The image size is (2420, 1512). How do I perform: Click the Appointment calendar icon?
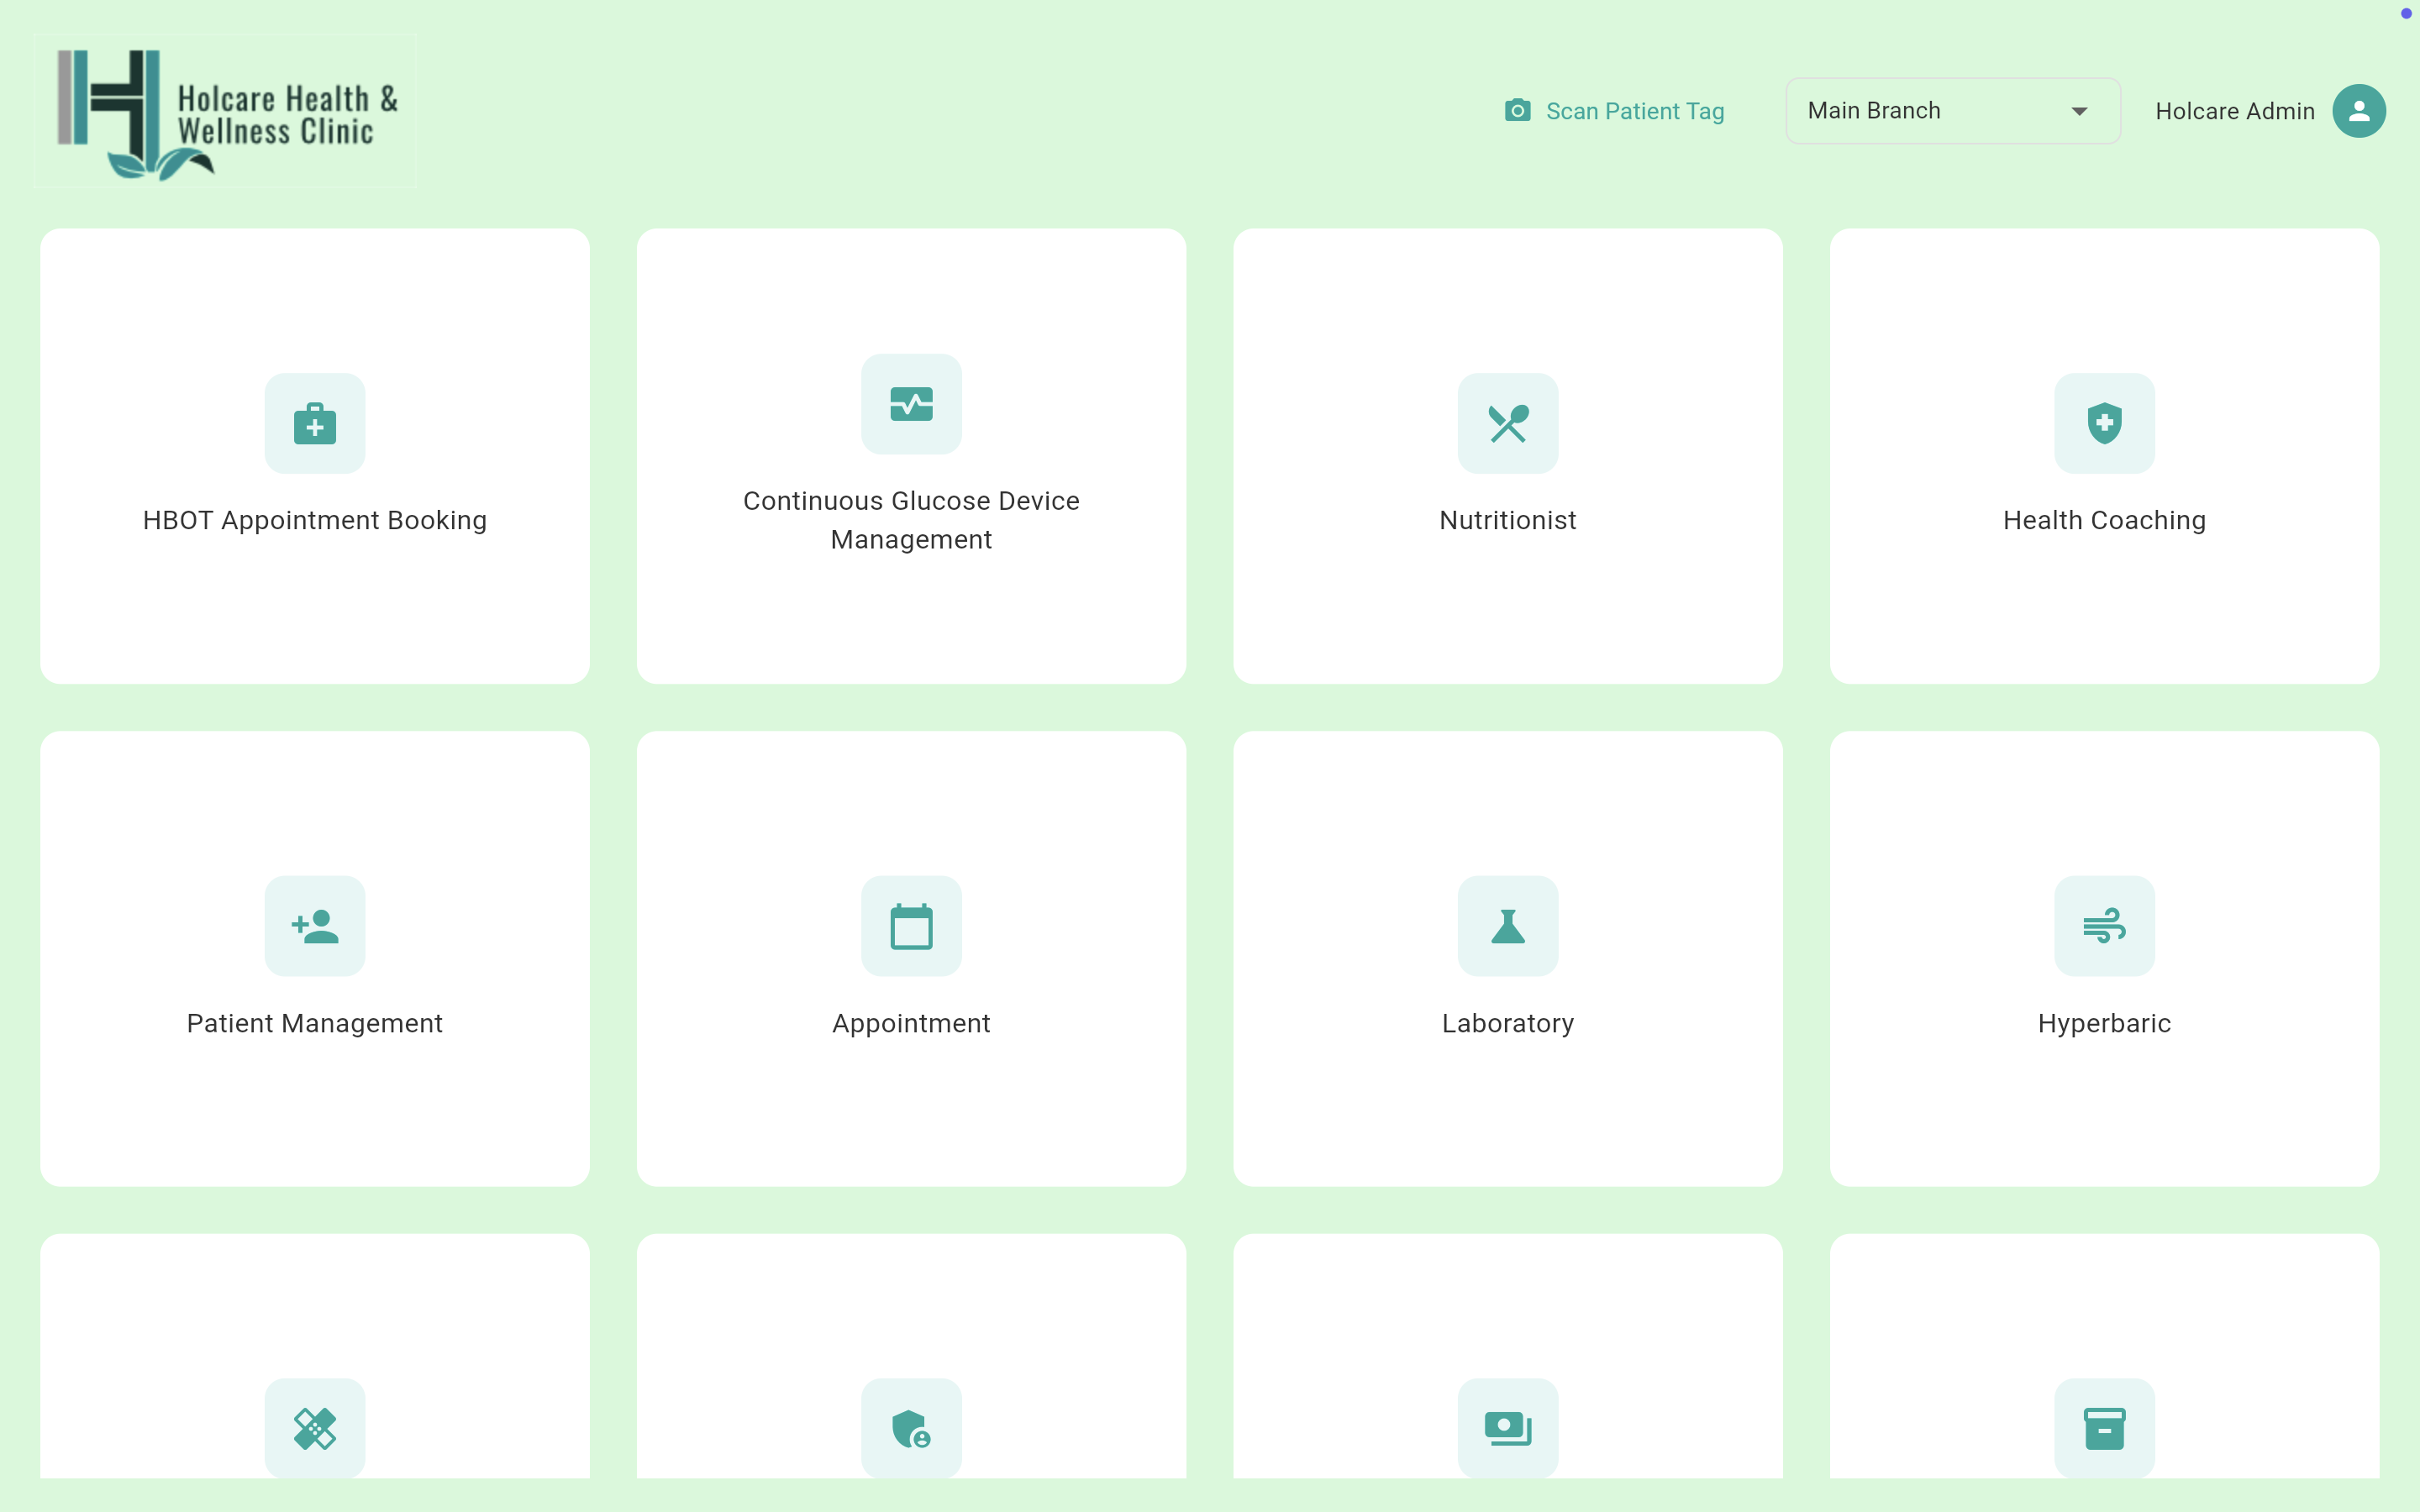point(911,926)
